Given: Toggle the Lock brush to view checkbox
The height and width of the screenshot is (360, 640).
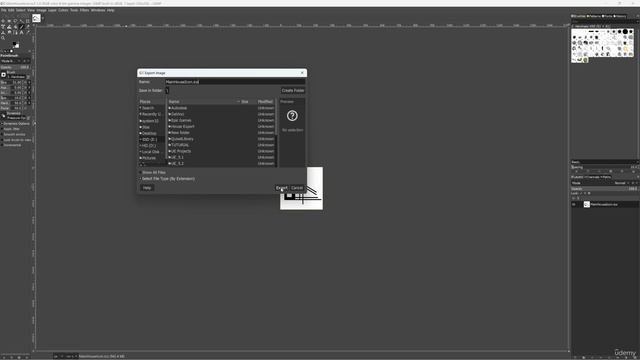Looking at the screenshot, I should (x=2, y=140).
